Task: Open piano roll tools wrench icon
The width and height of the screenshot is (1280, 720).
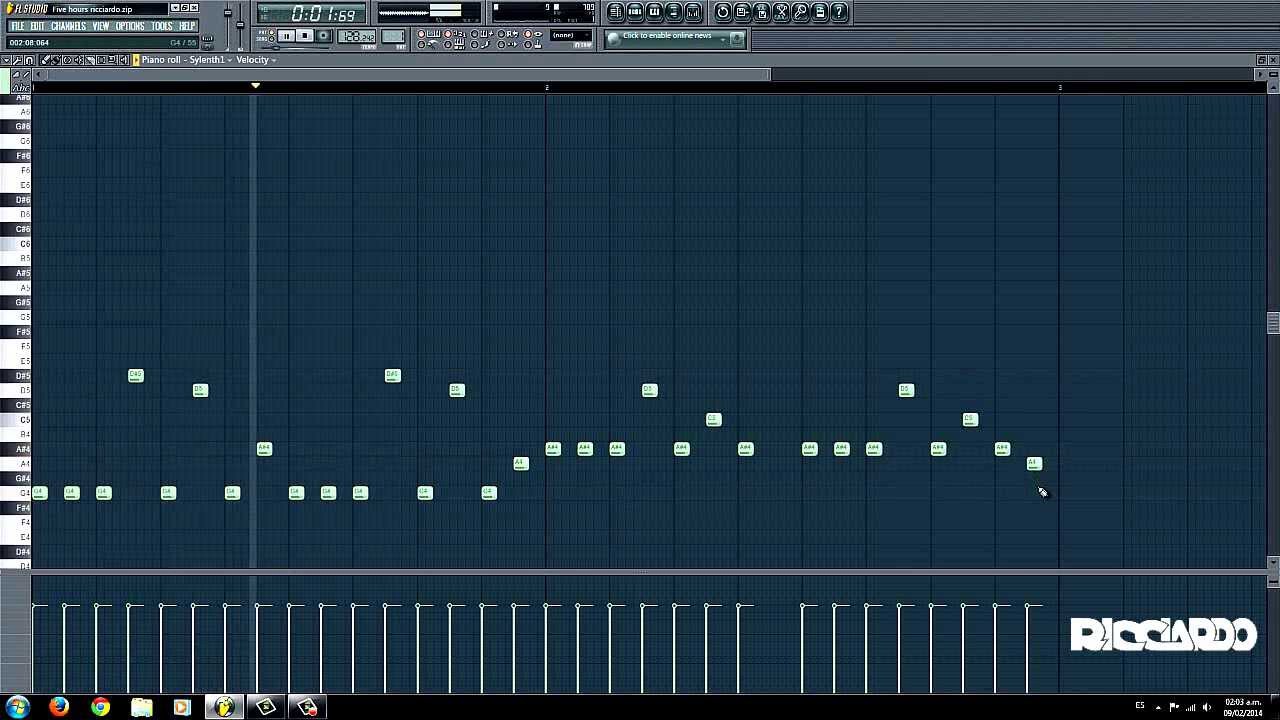Action: click(17, 60)
